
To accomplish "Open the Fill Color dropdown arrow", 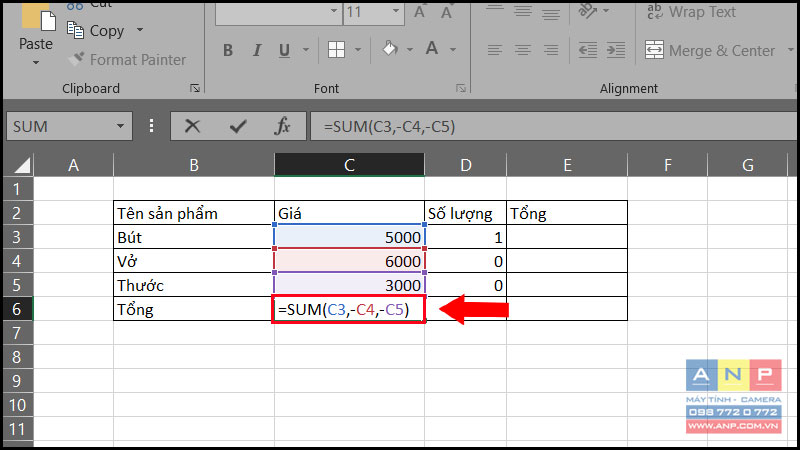I will [x=410, y=50].
